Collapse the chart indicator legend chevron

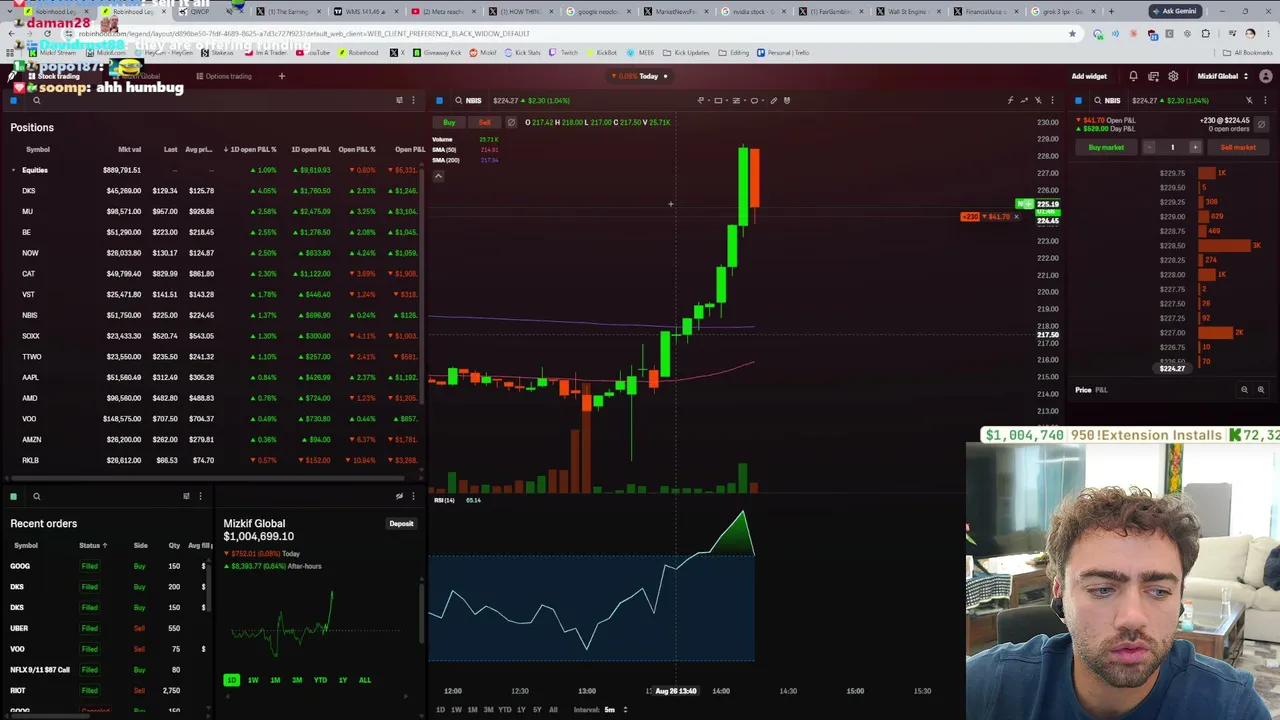click(437, 176)
